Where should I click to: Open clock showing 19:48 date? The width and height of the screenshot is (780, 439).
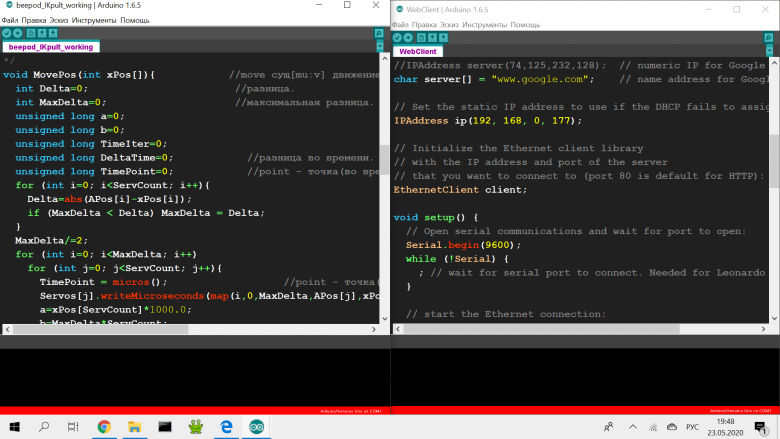coord(726,427)
